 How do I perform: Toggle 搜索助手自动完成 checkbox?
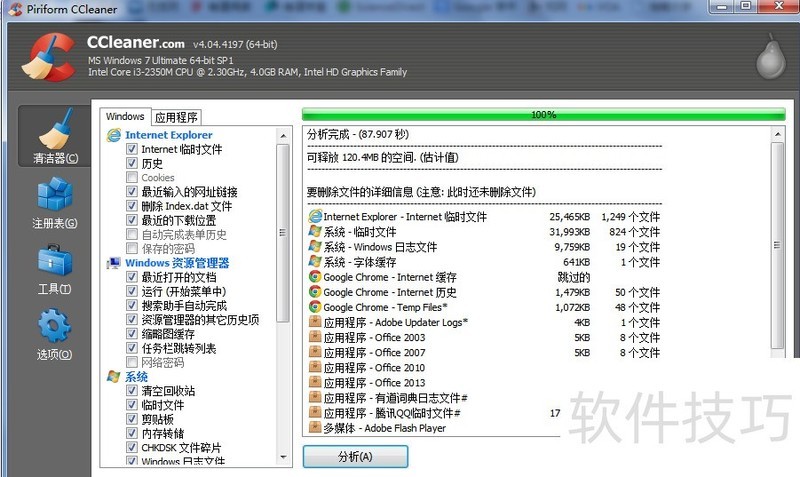[x=132, y=306]
